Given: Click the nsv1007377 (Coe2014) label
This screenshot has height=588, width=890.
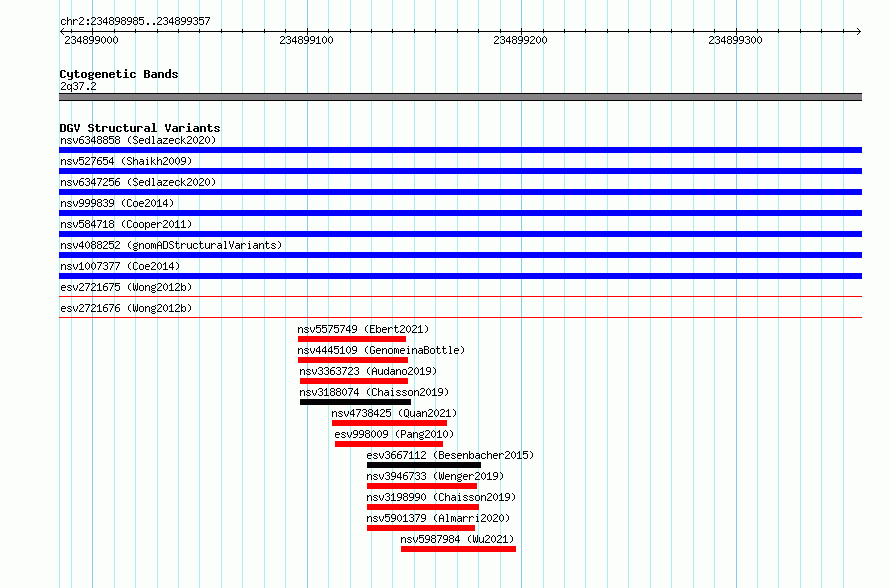Looking at the screenshot, I should (120, 266).
